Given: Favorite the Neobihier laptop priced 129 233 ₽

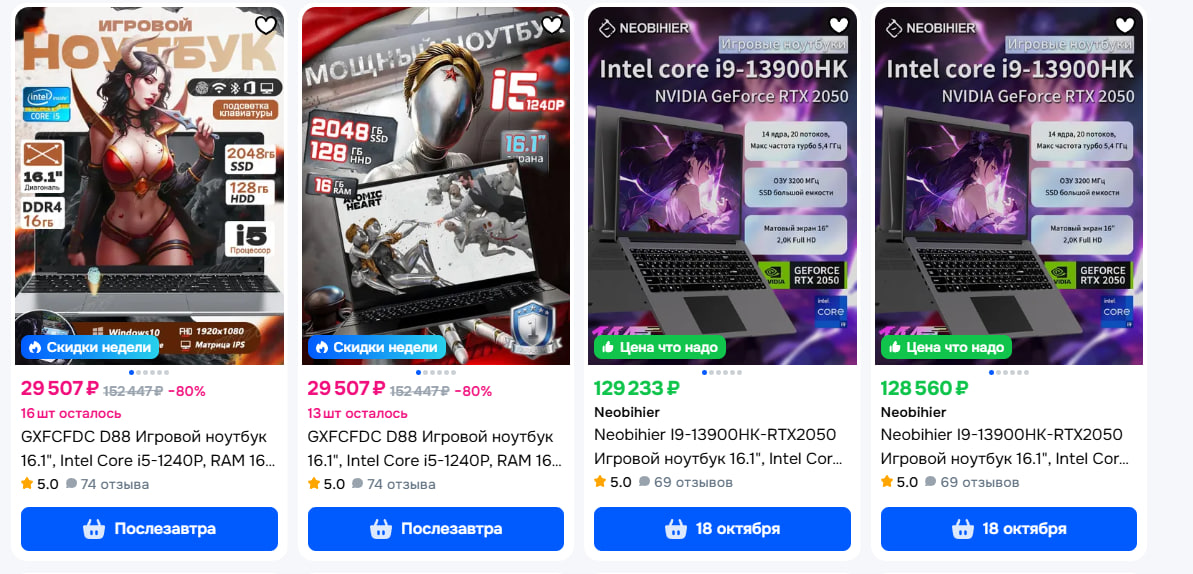Looking at the screenshot, I should (838, 25).
